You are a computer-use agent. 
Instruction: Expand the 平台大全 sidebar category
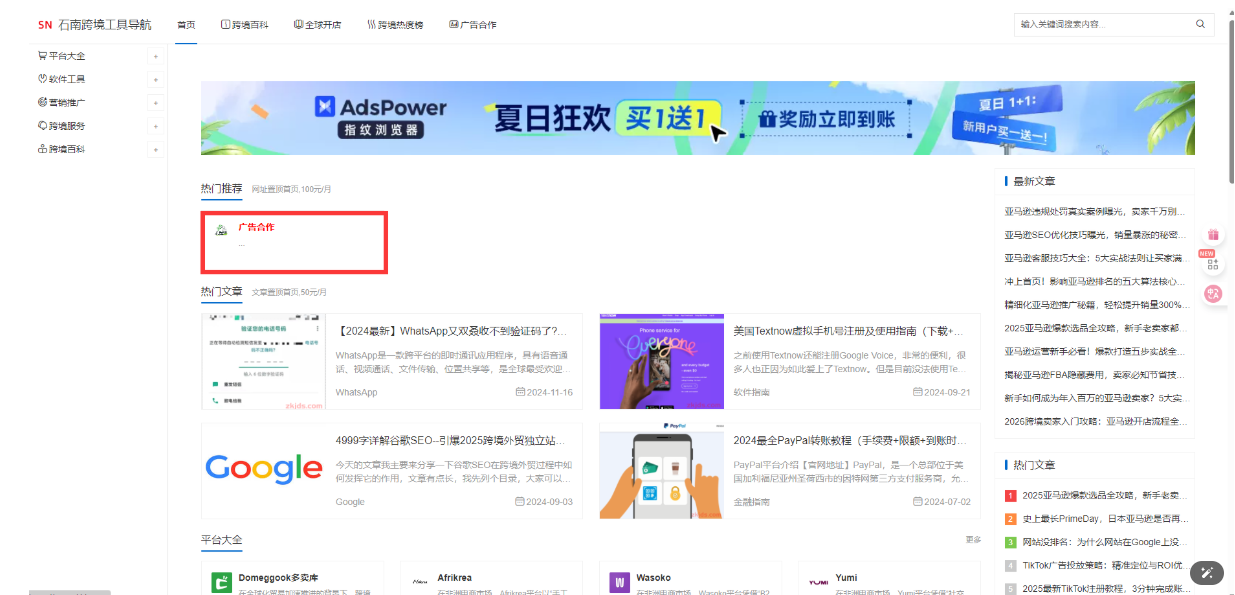point(156,56)
